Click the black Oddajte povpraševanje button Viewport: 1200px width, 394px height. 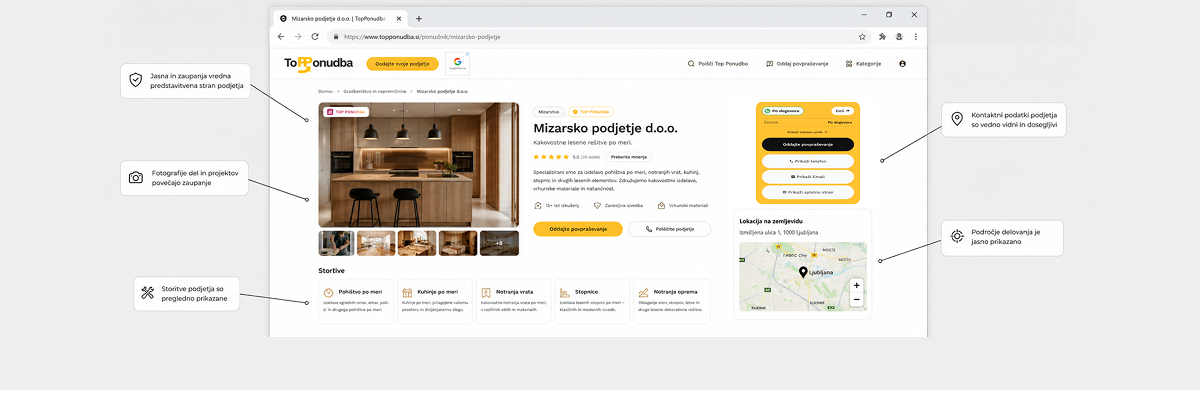pos(807,145)
